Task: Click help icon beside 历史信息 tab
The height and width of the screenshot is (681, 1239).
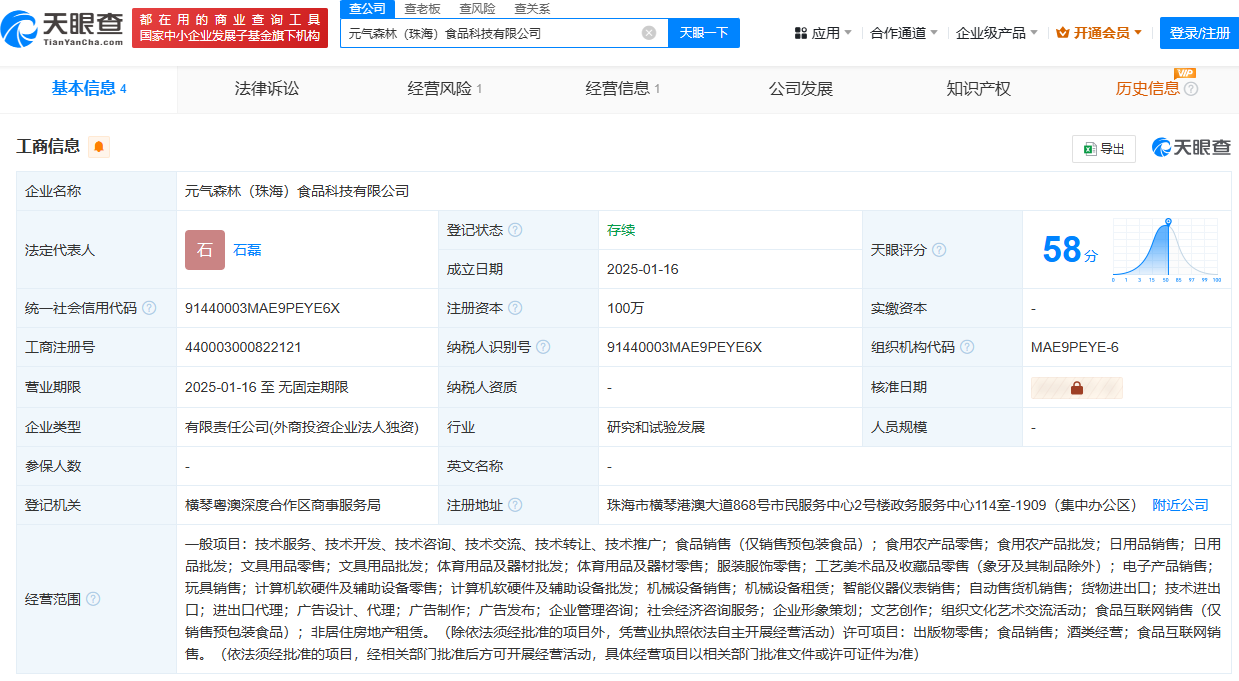Action: click(x=1191, y=89)
